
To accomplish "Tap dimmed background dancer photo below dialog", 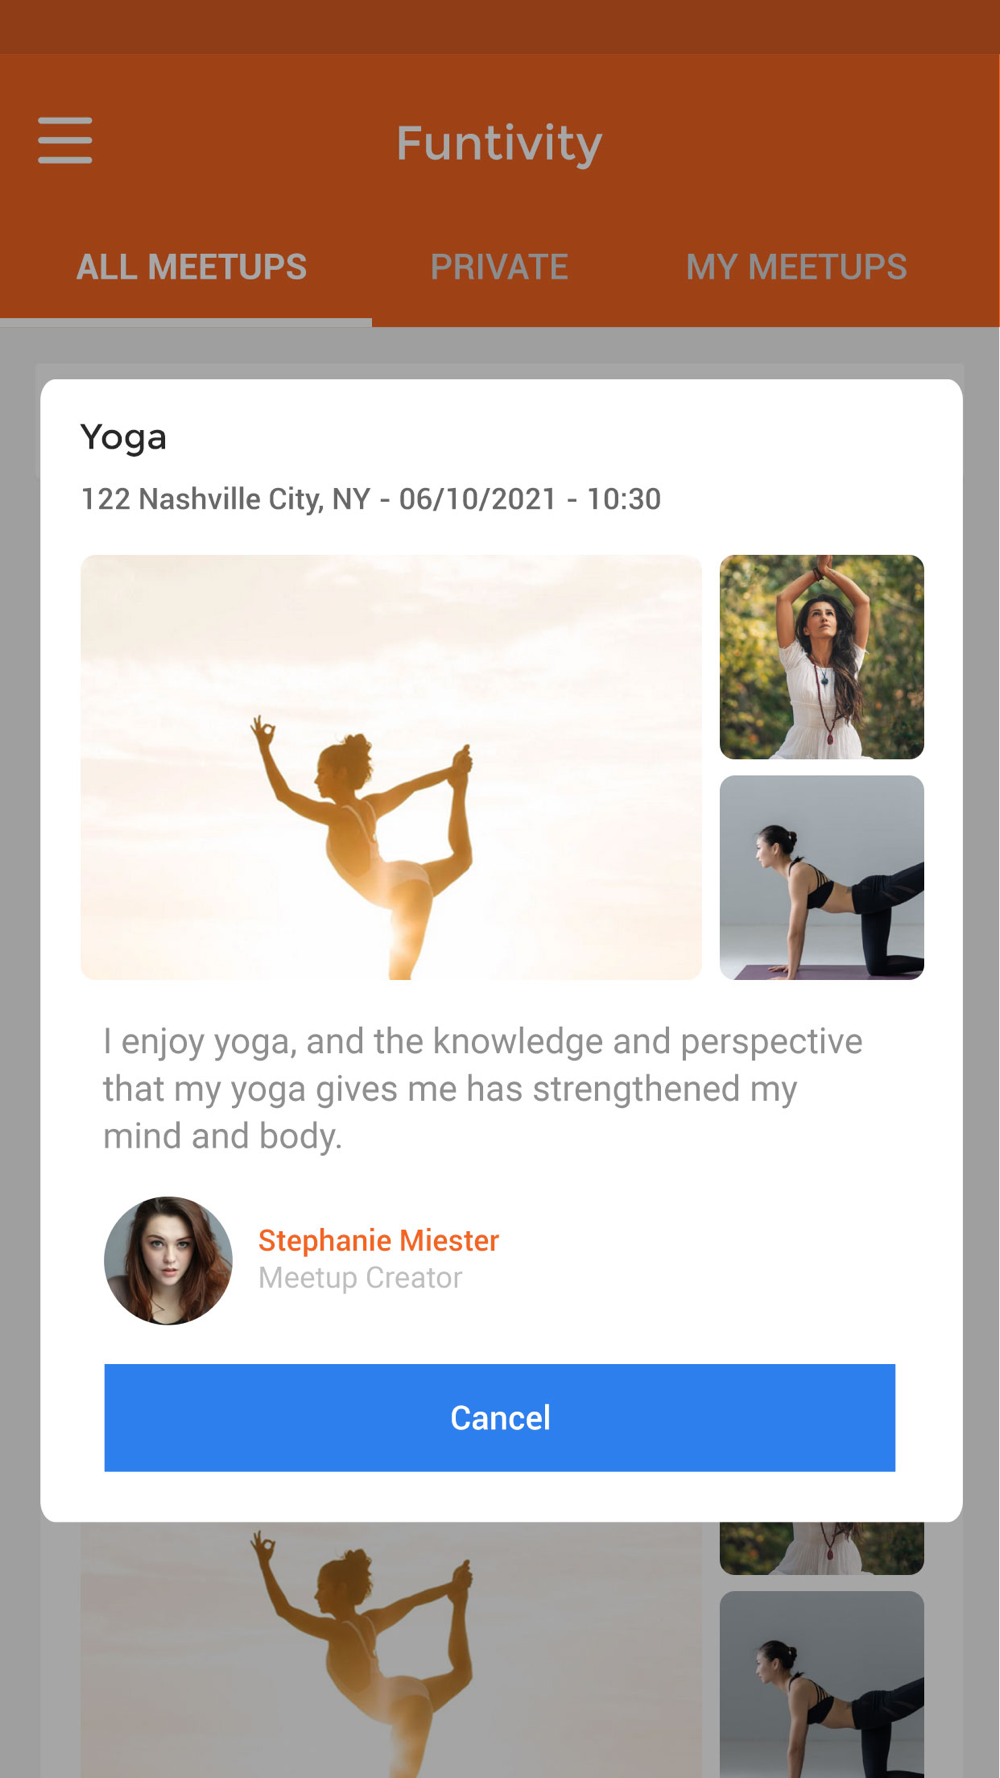I will [x=391, y=1650].
